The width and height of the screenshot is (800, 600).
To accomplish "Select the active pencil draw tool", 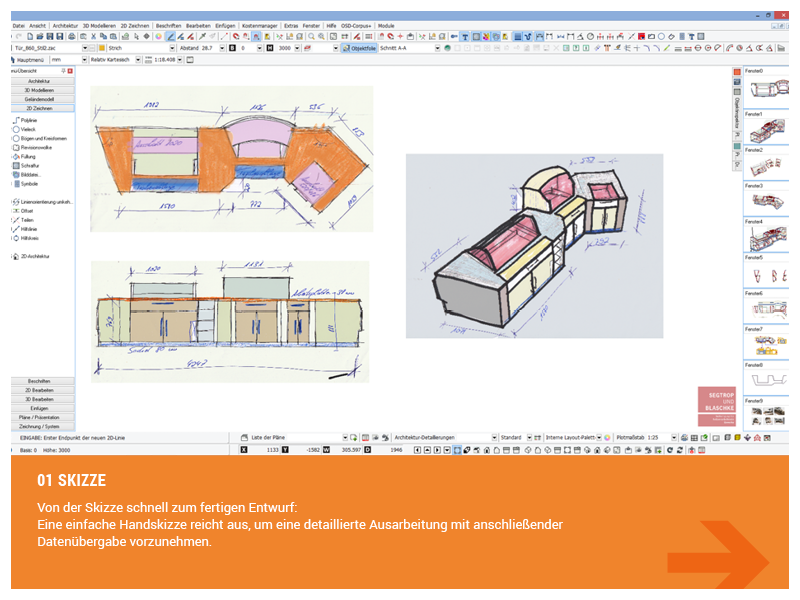I will pos(171,36).
